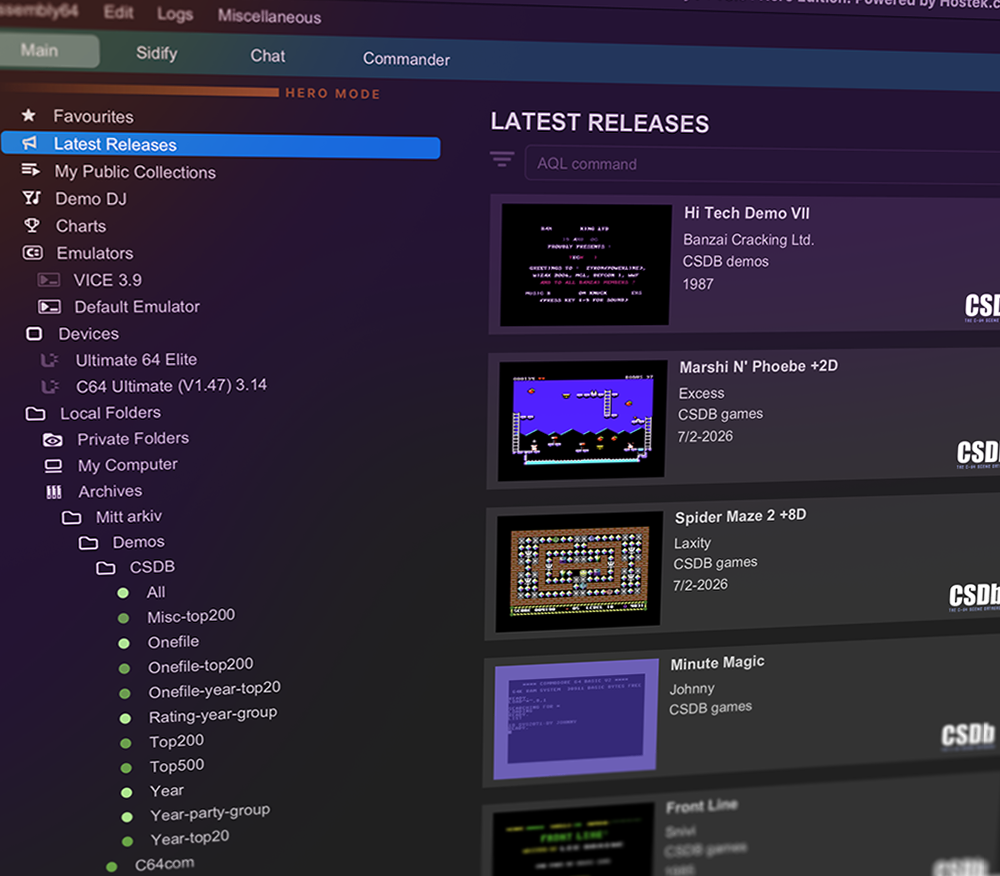Click the Latest Releases megaphone icon
This screenshot has height=876, width=1000.
tap(30, 144)
